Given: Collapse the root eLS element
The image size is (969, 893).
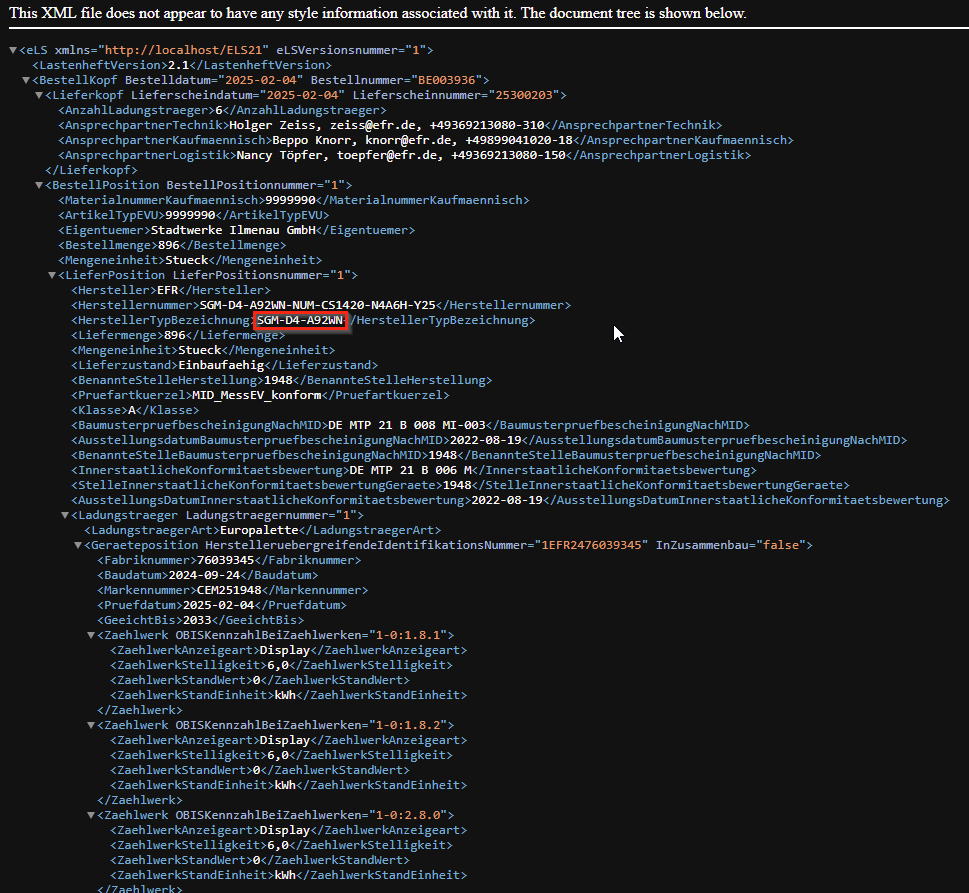Looking at the screenshot, I should 12,50.
